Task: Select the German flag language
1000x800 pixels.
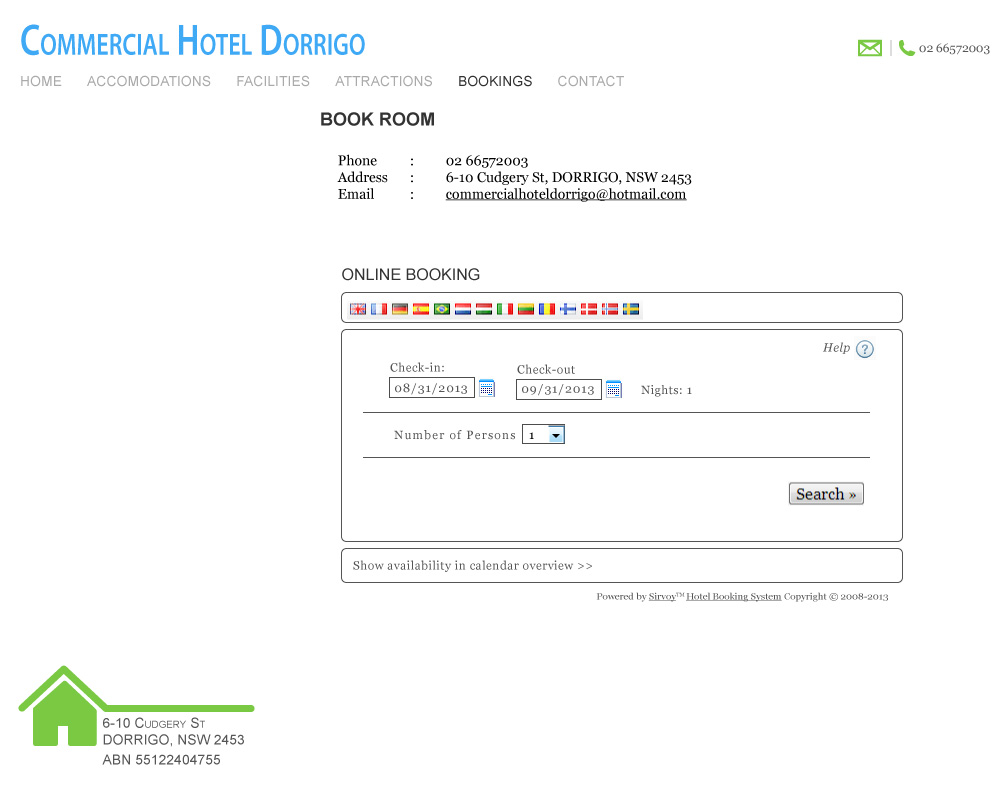Action: coord(400,309)
